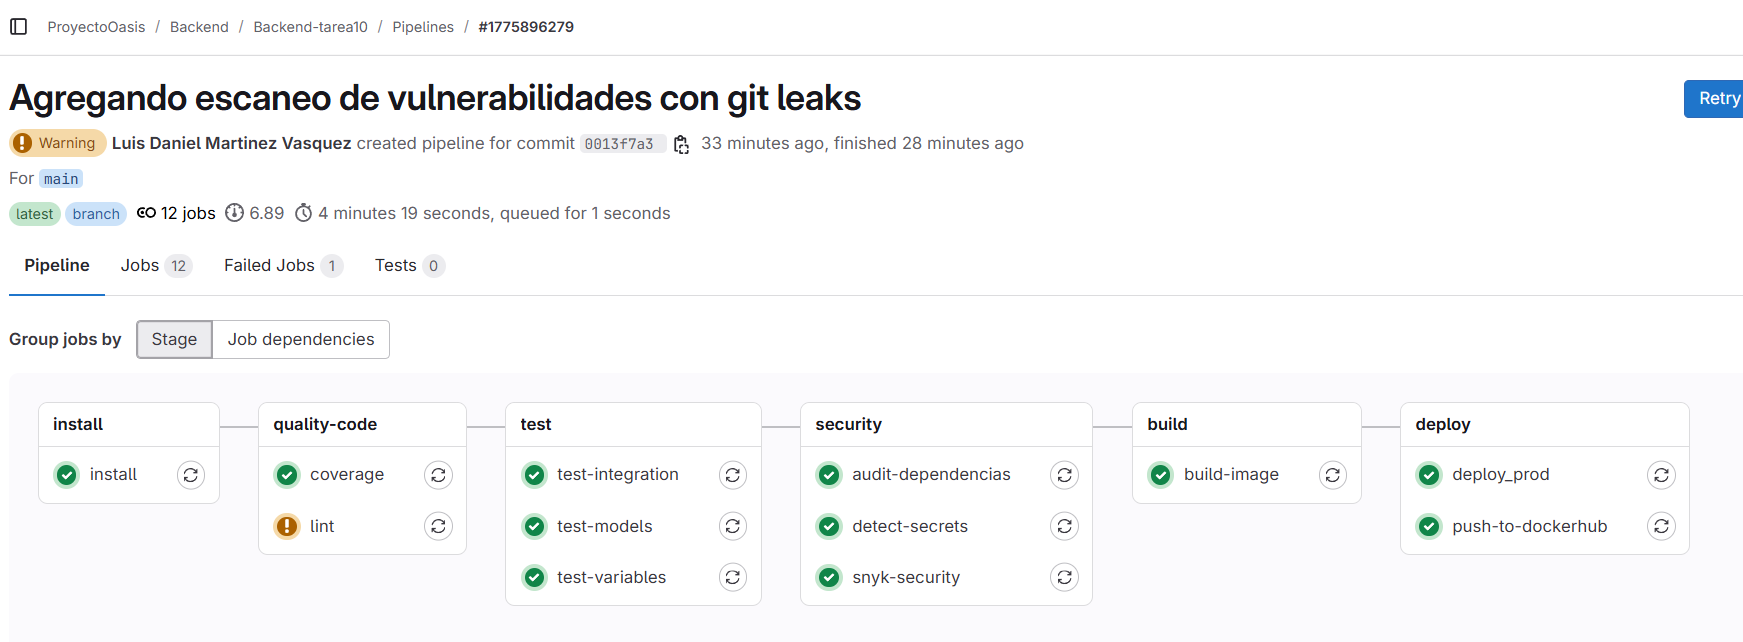Retry the push-to-dockerhub job

[x=1661, y=526]
